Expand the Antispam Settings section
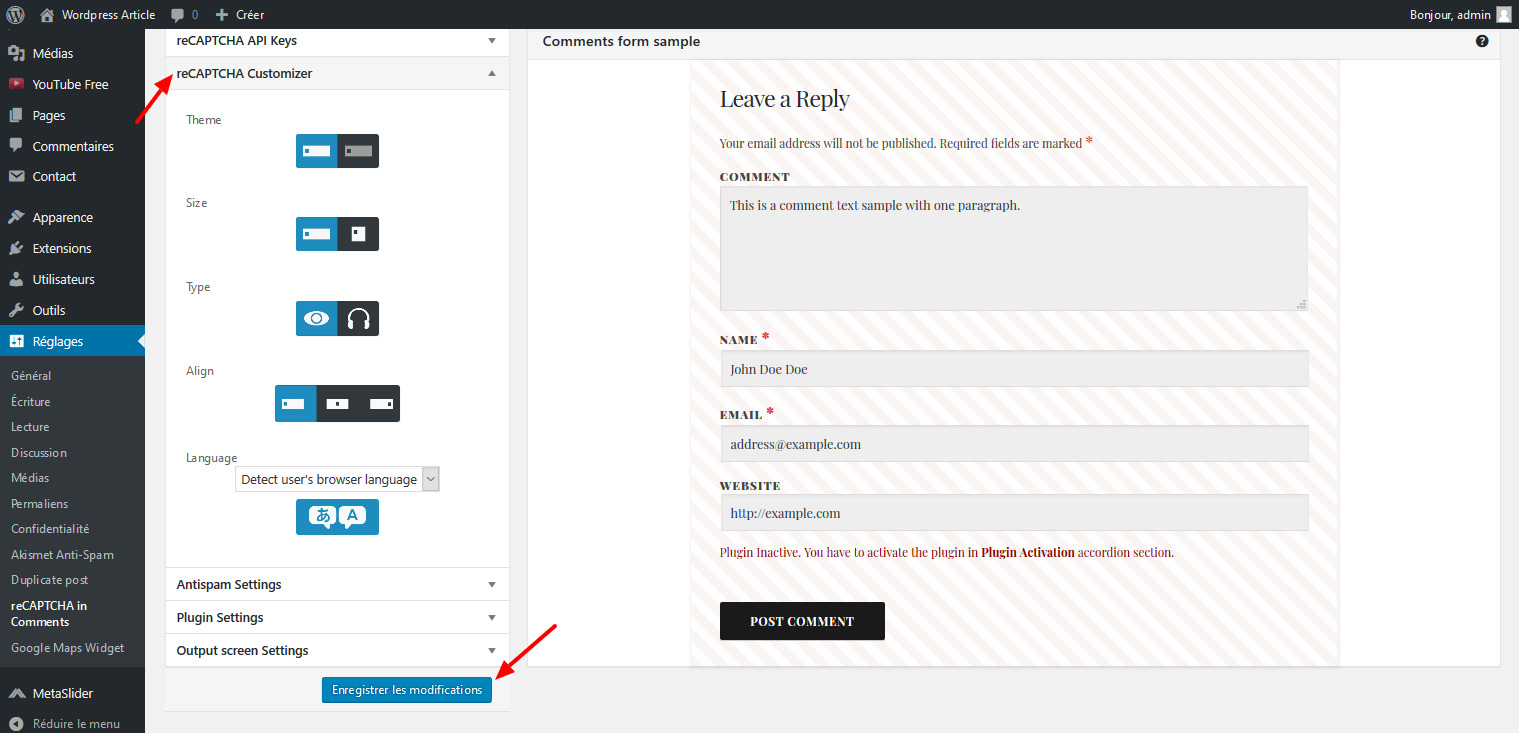This screenshot has height=733, width=1519. [x=337, y=584]
